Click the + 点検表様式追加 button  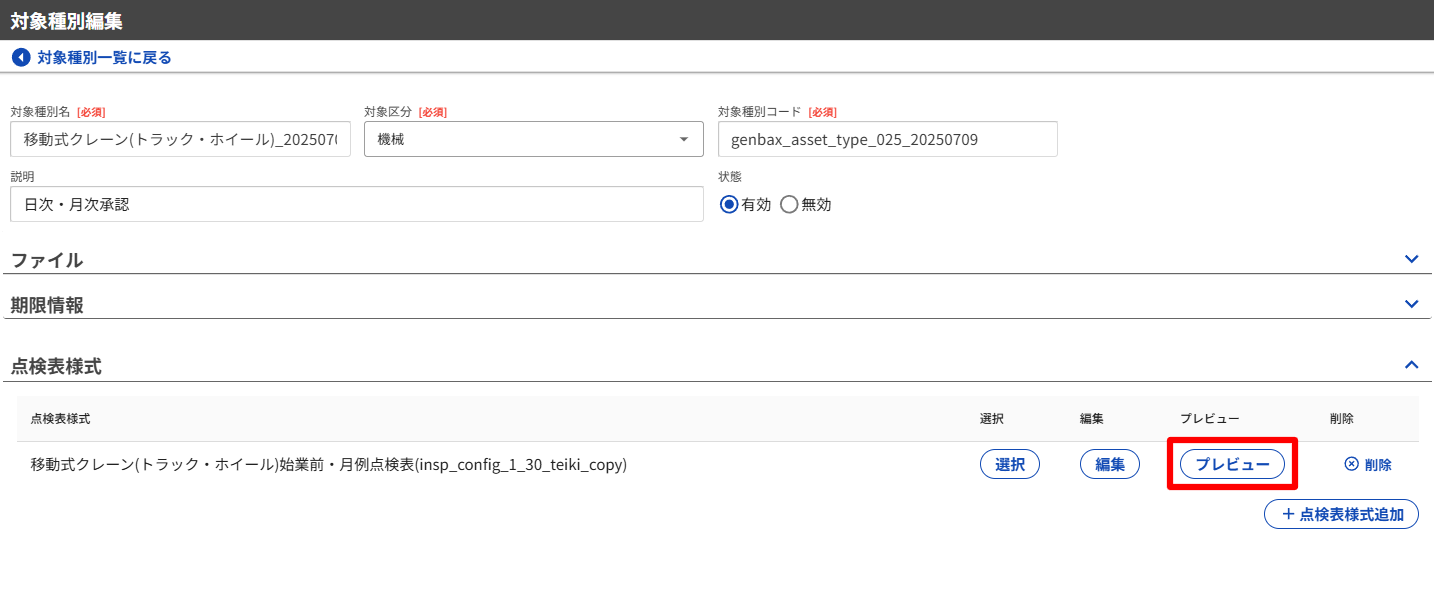(1341, 515)
